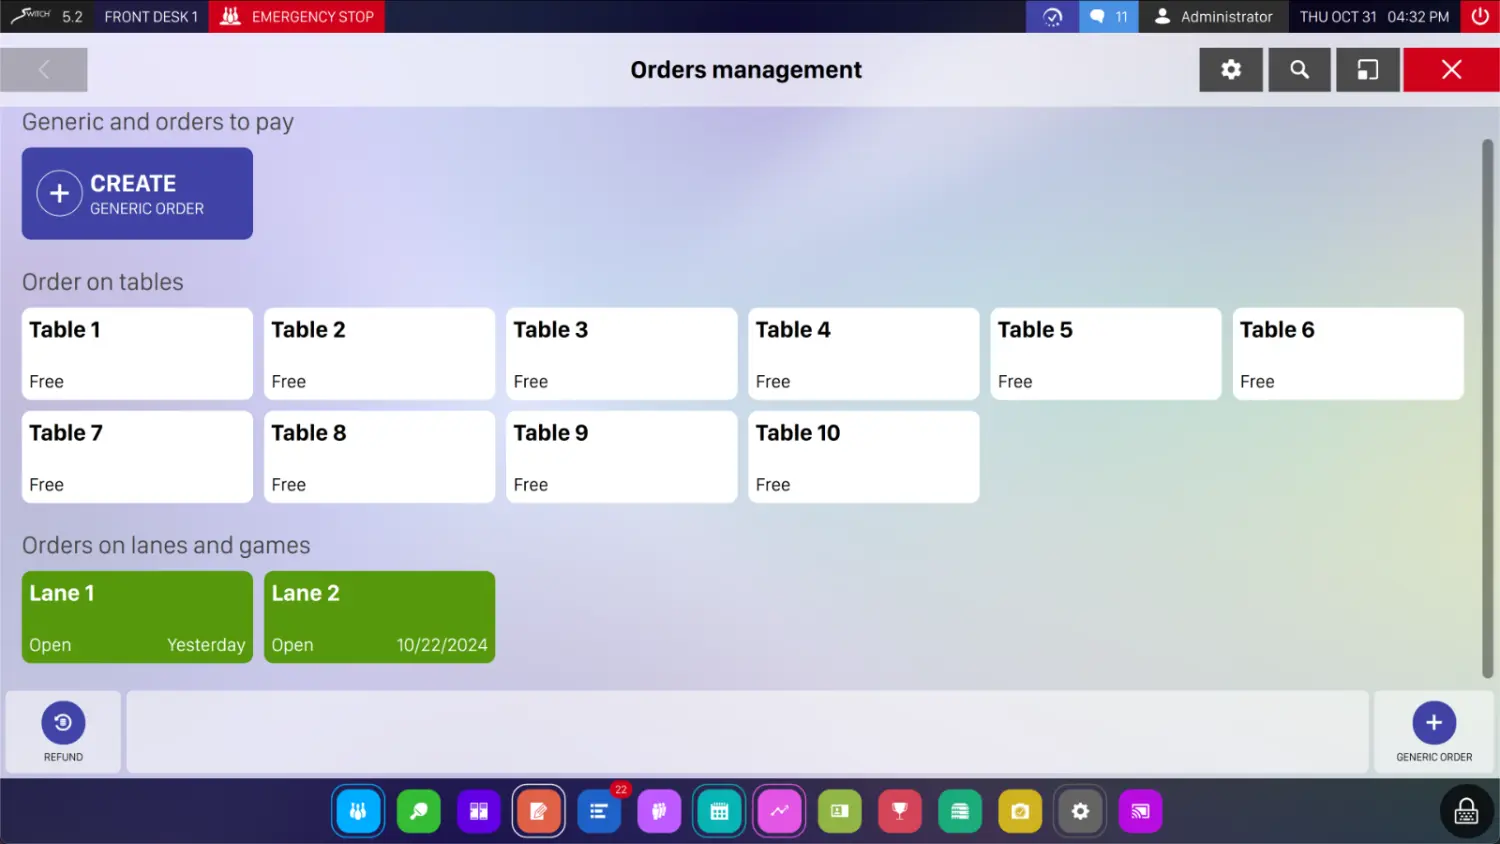
Task: Open the bowling pins lanes app in dock
Action: point(358,811)
